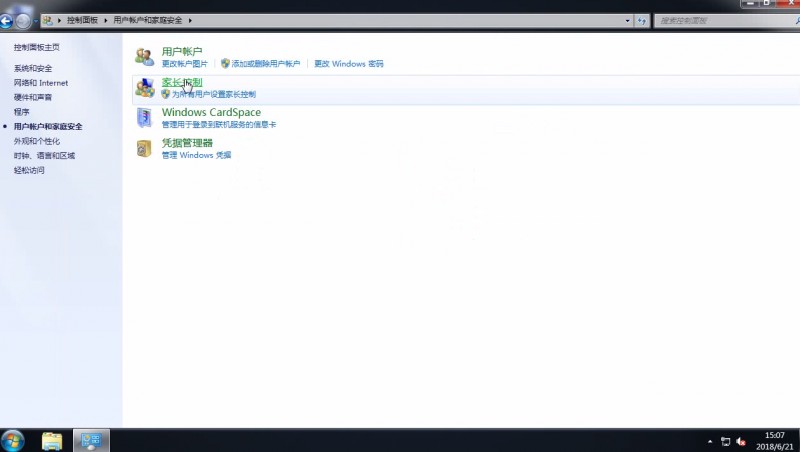This screenshot has width=800, height=452.
Task: Select 用户帐户和家庭安全 in sidebar
Action: [48, 127]
